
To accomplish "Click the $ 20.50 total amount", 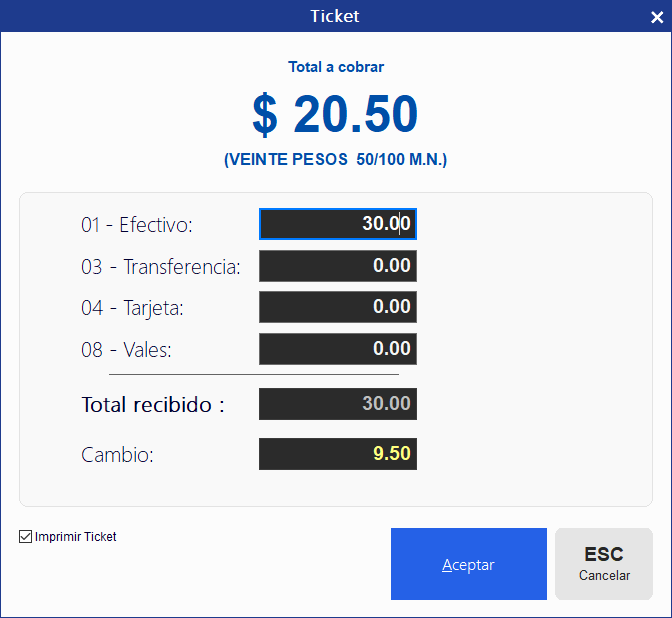I will 335,114.
